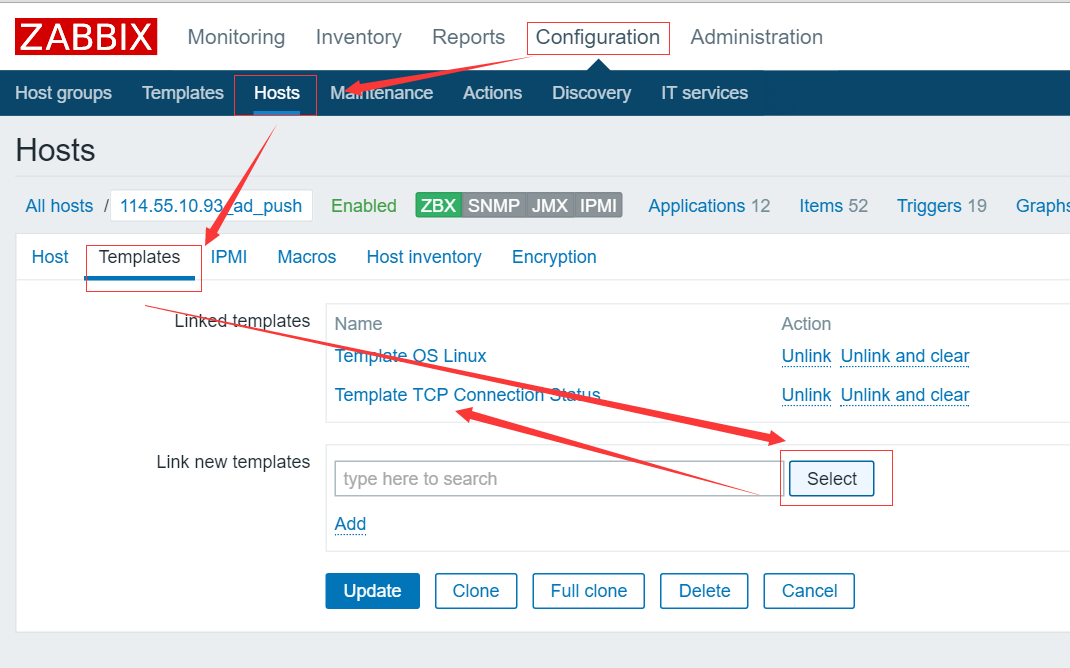The height and width of the screenshot is (668, 1070).
Task: Switch to the Host inventory tab
Action: (x=424, y=257)
